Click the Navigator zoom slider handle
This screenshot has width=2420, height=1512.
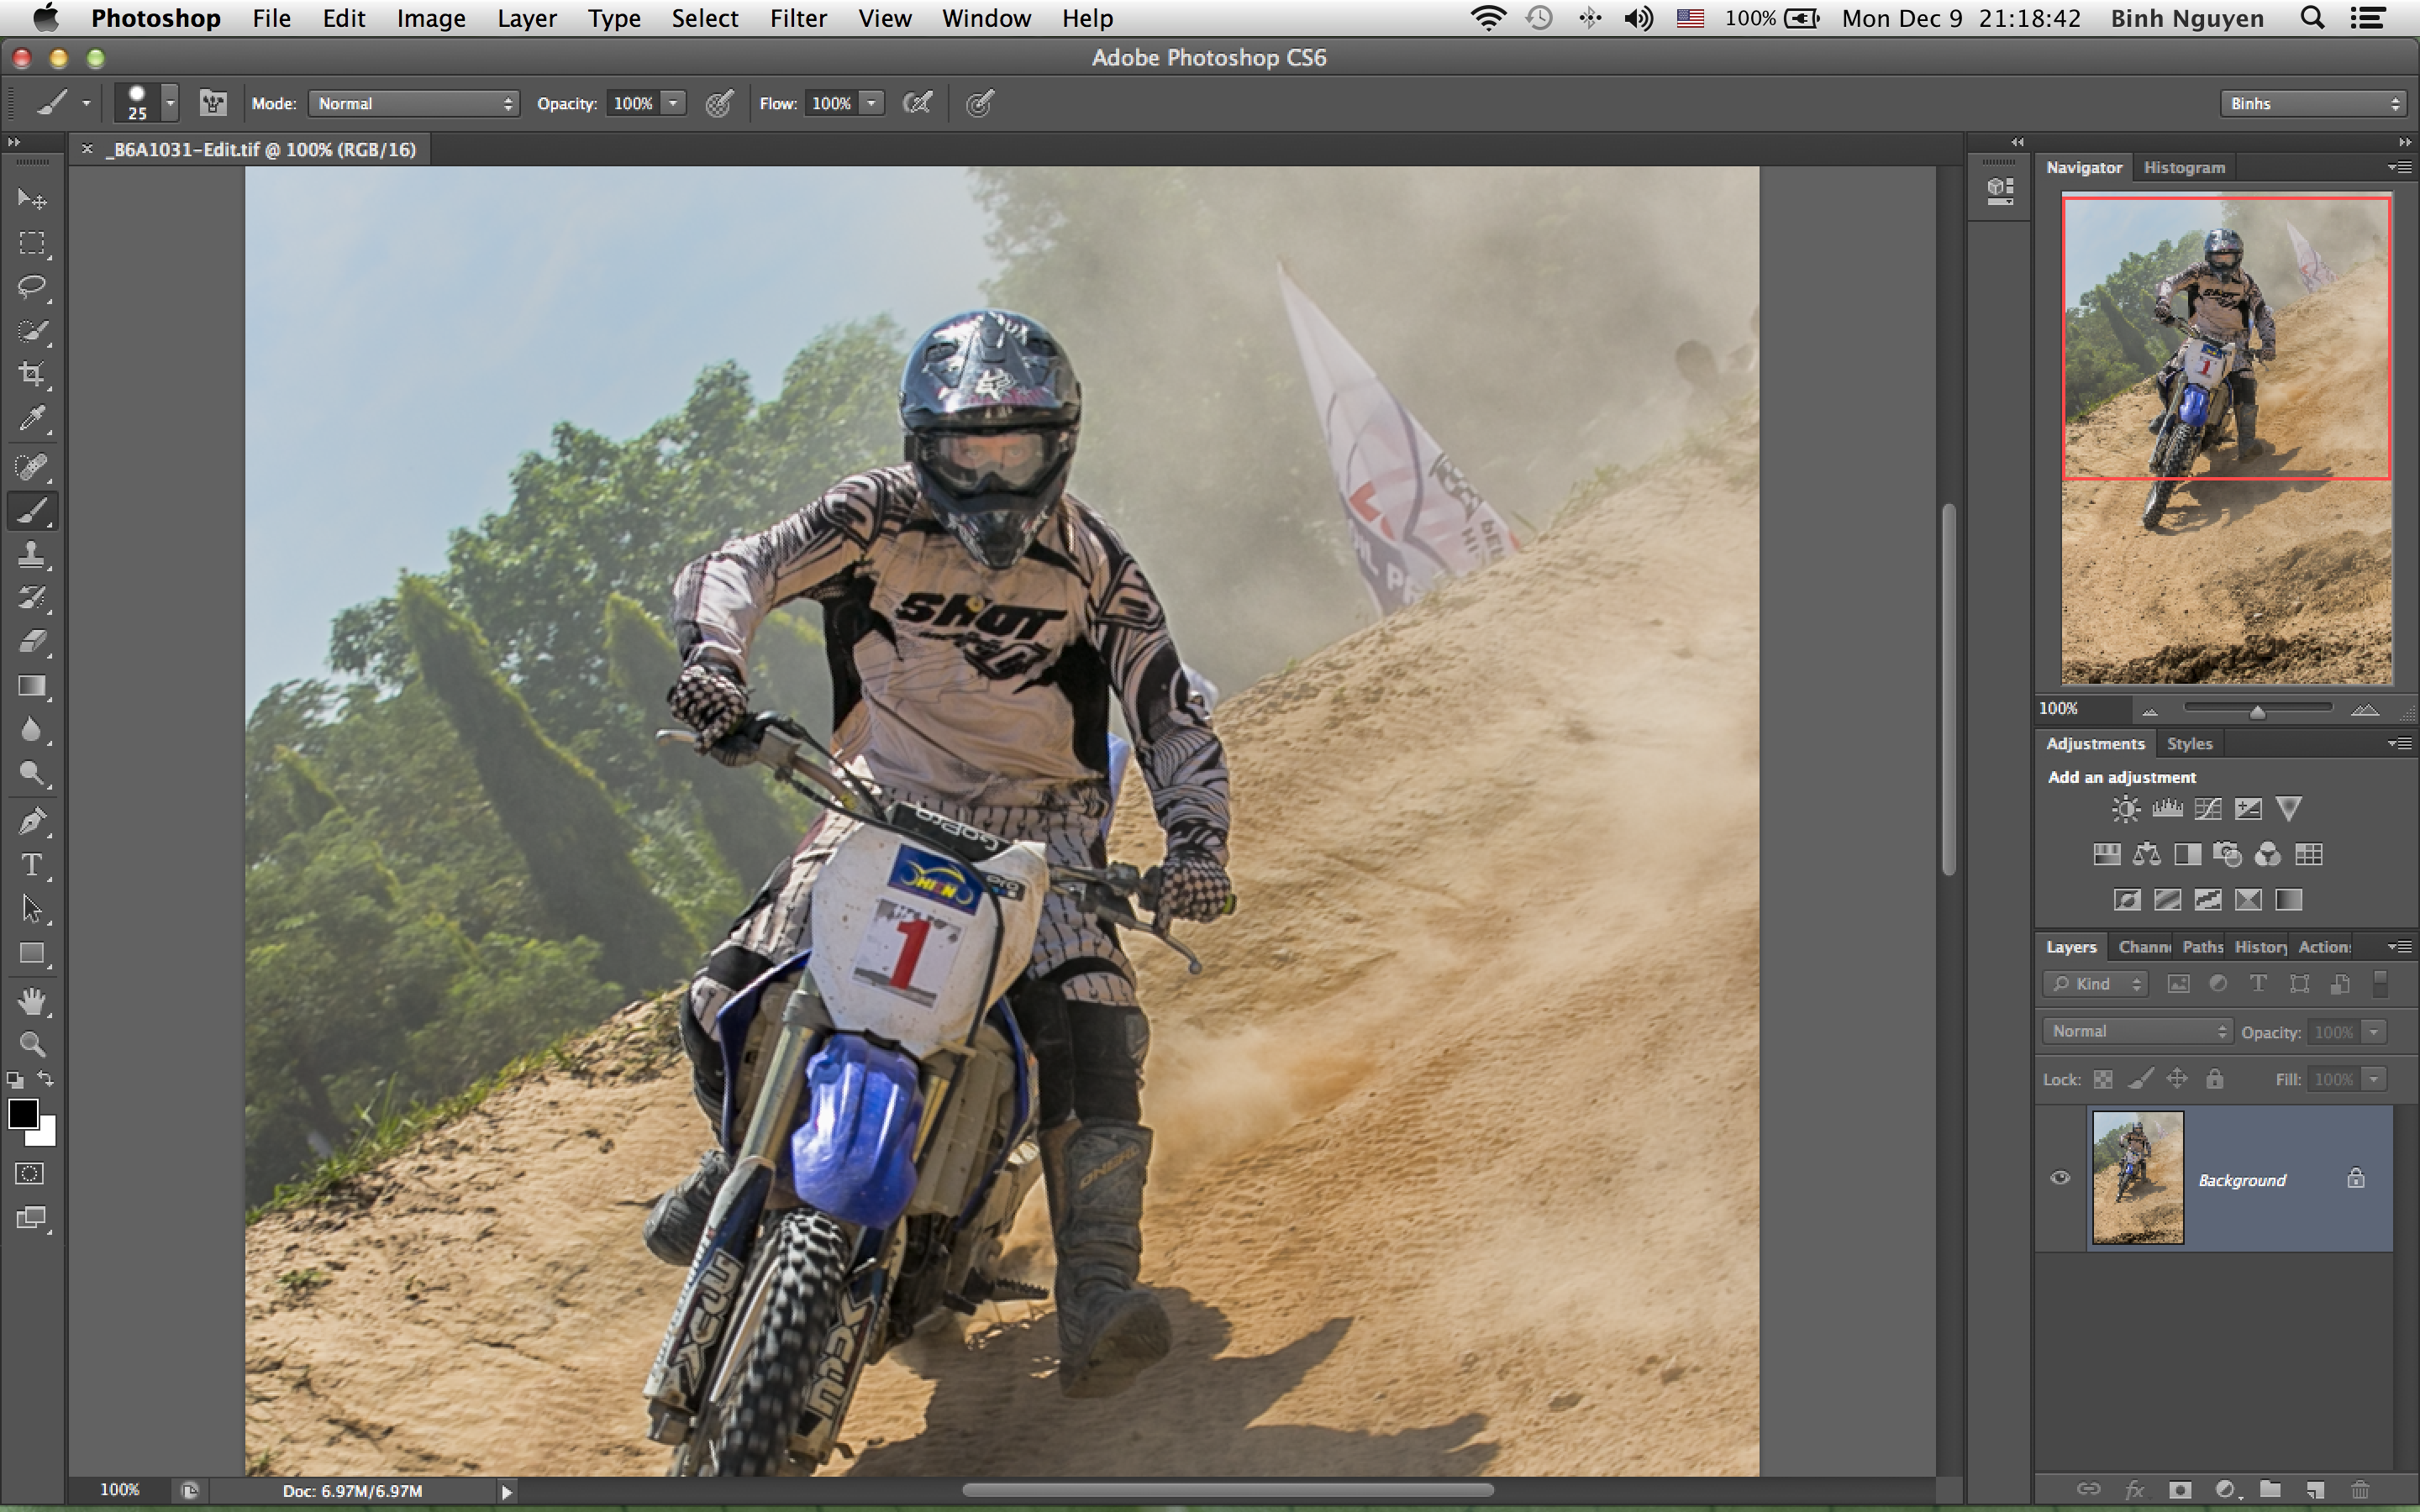click(2257, 711)
